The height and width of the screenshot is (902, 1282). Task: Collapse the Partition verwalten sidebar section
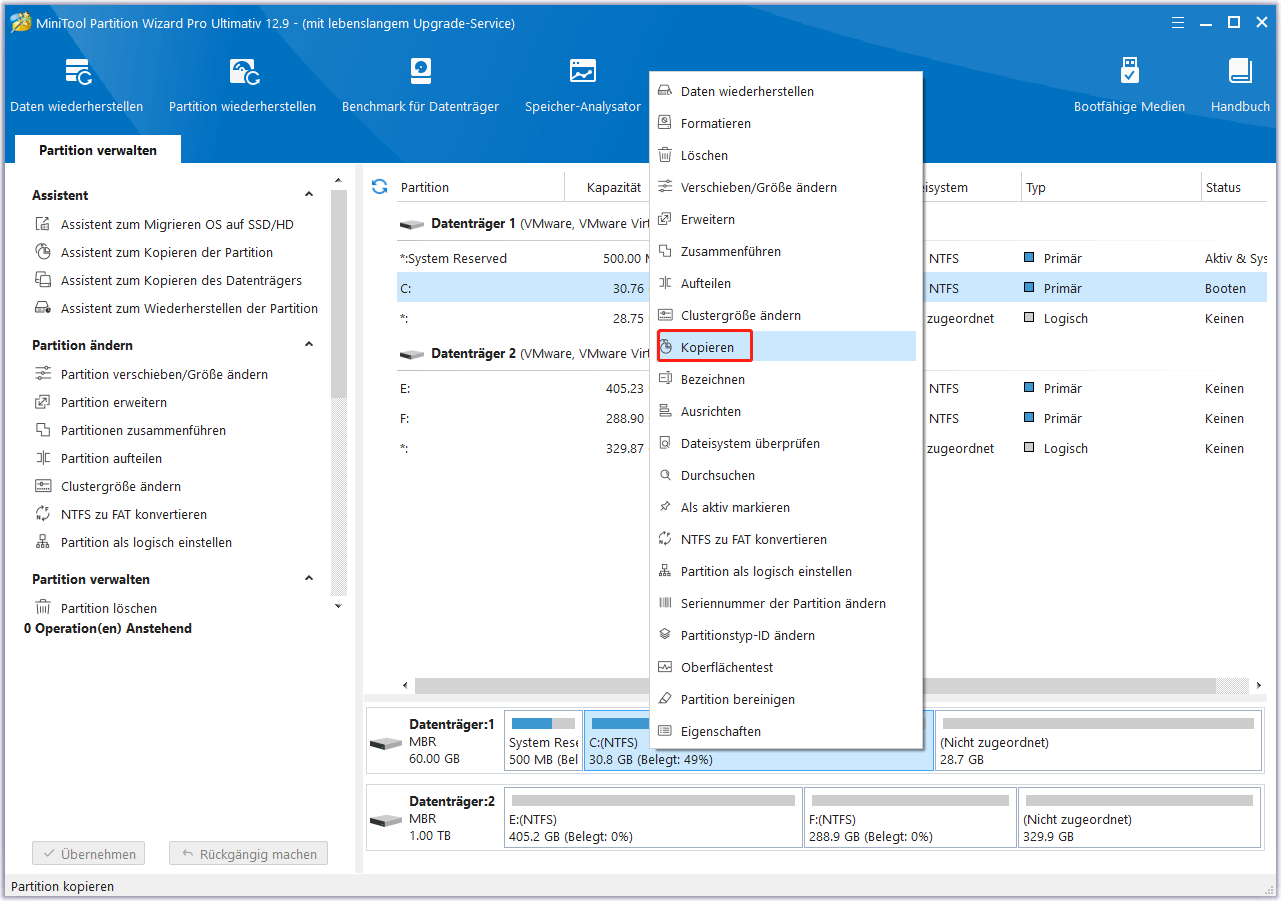point(309,579)
